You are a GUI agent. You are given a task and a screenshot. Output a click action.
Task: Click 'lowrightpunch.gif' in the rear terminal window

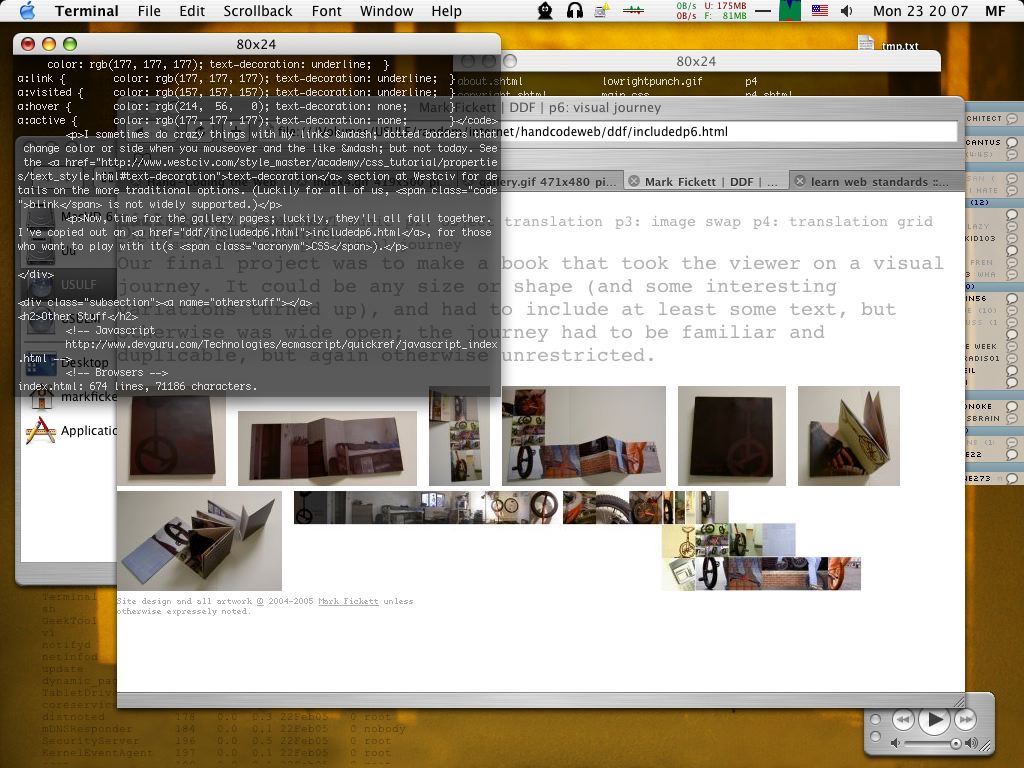click(x=652, y=81)
